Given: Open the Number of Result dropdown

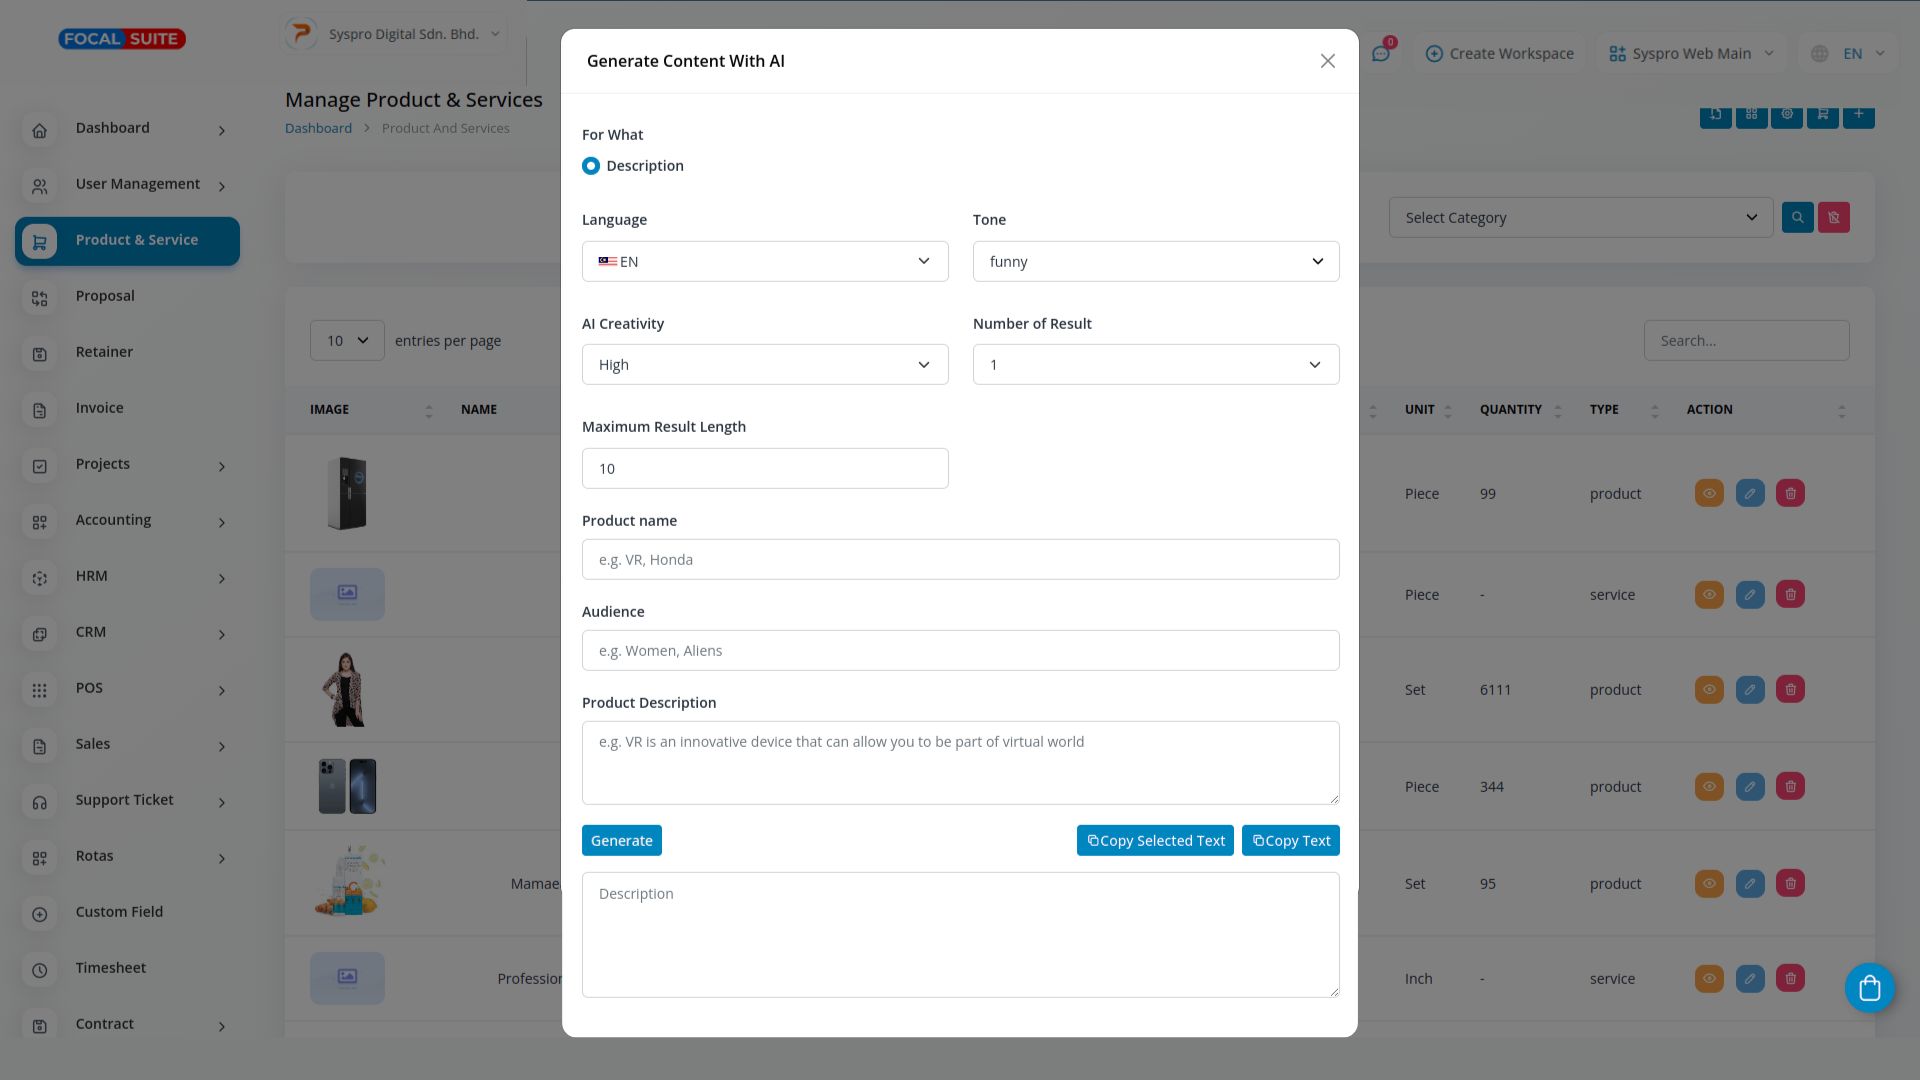Looking at the screenshot, I should coord(1155,365).
